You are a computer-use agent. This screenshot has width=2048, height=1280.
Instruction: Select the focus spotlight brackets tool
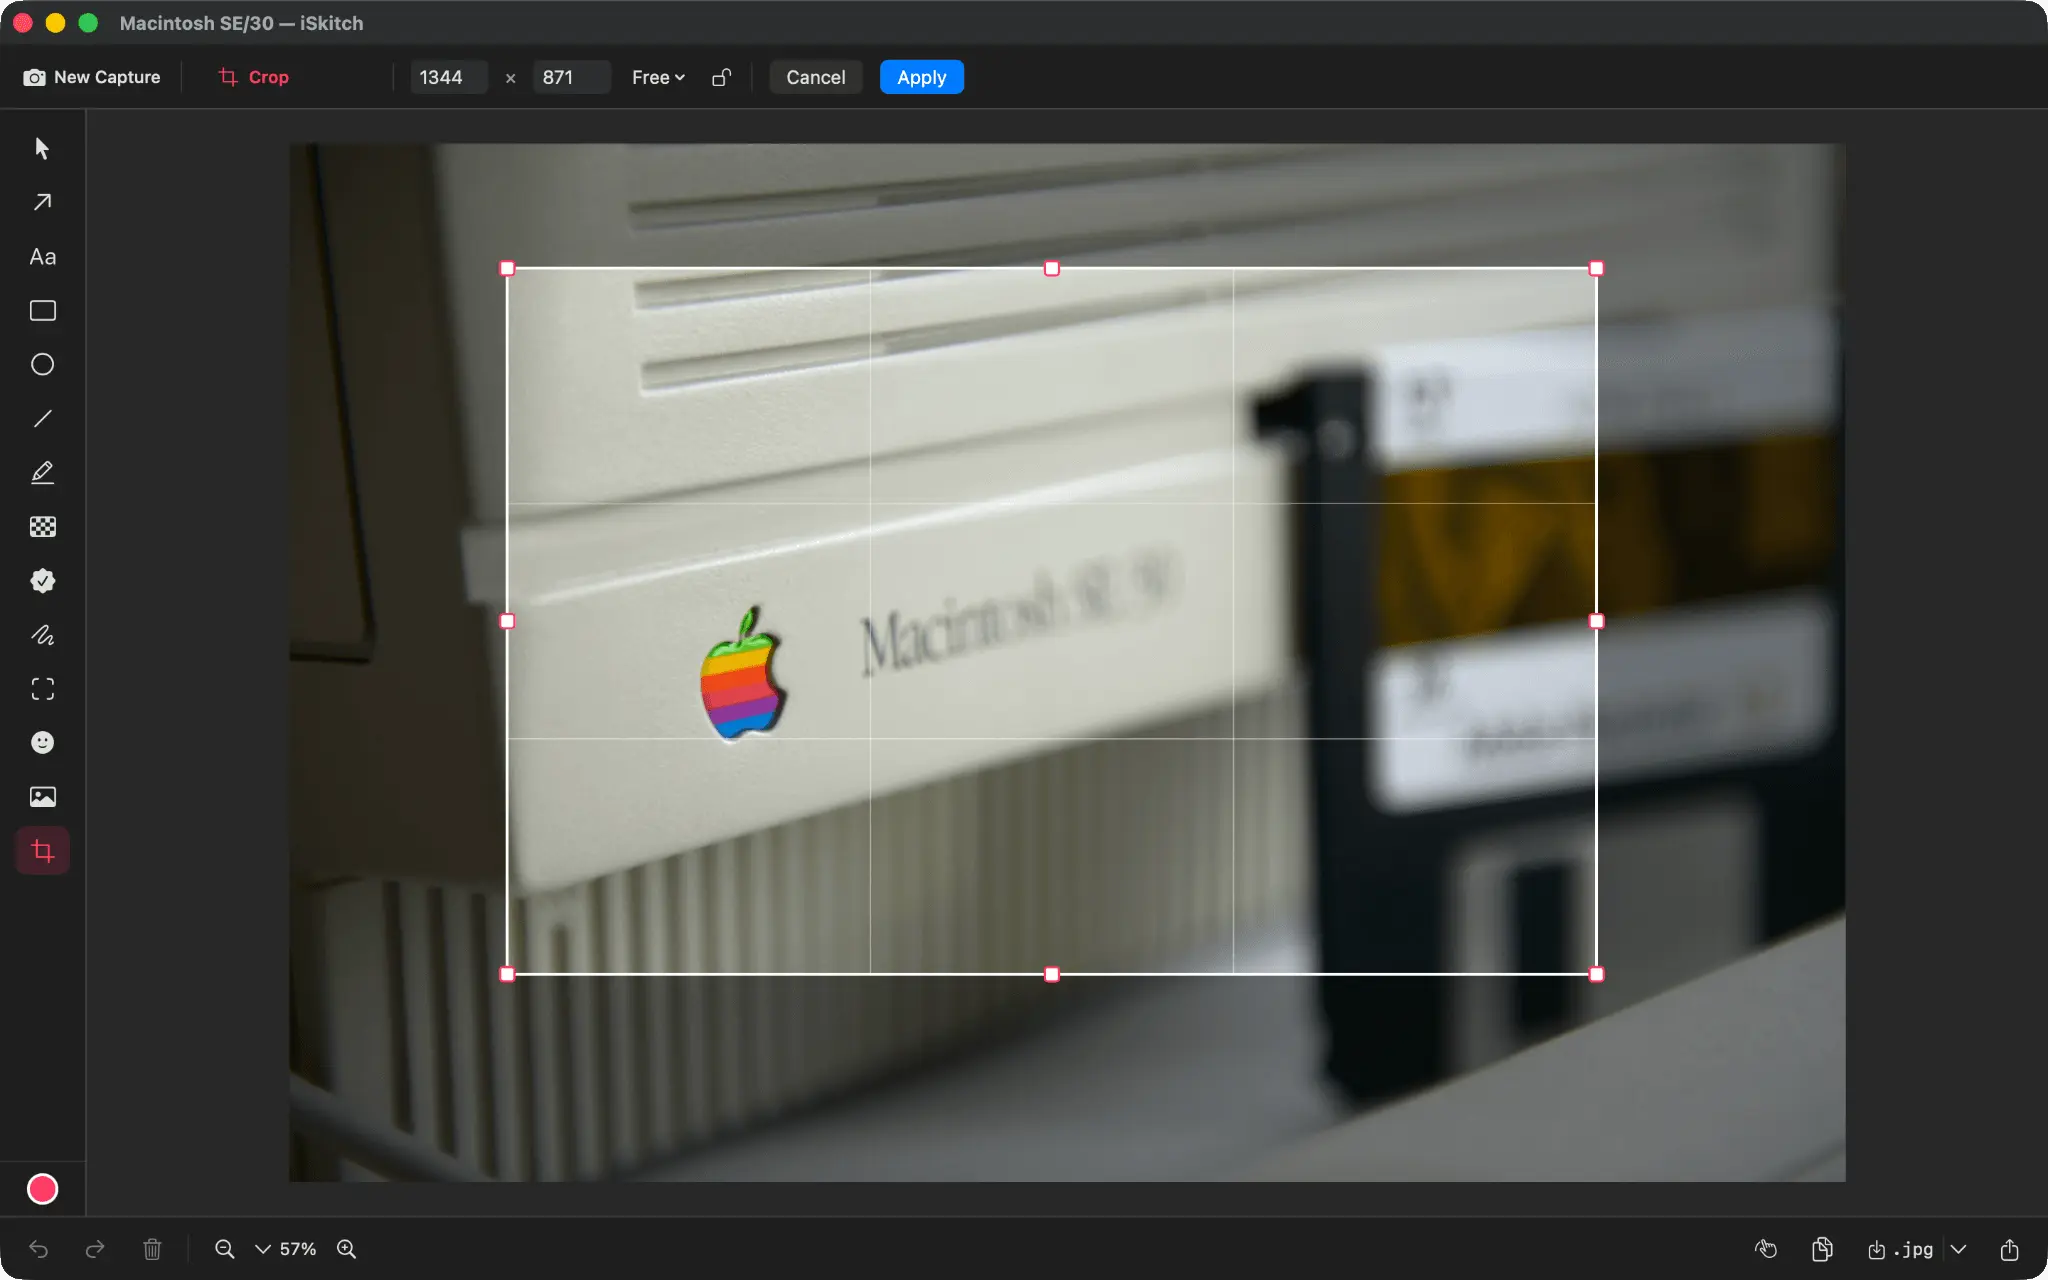[x=42, y=689]
